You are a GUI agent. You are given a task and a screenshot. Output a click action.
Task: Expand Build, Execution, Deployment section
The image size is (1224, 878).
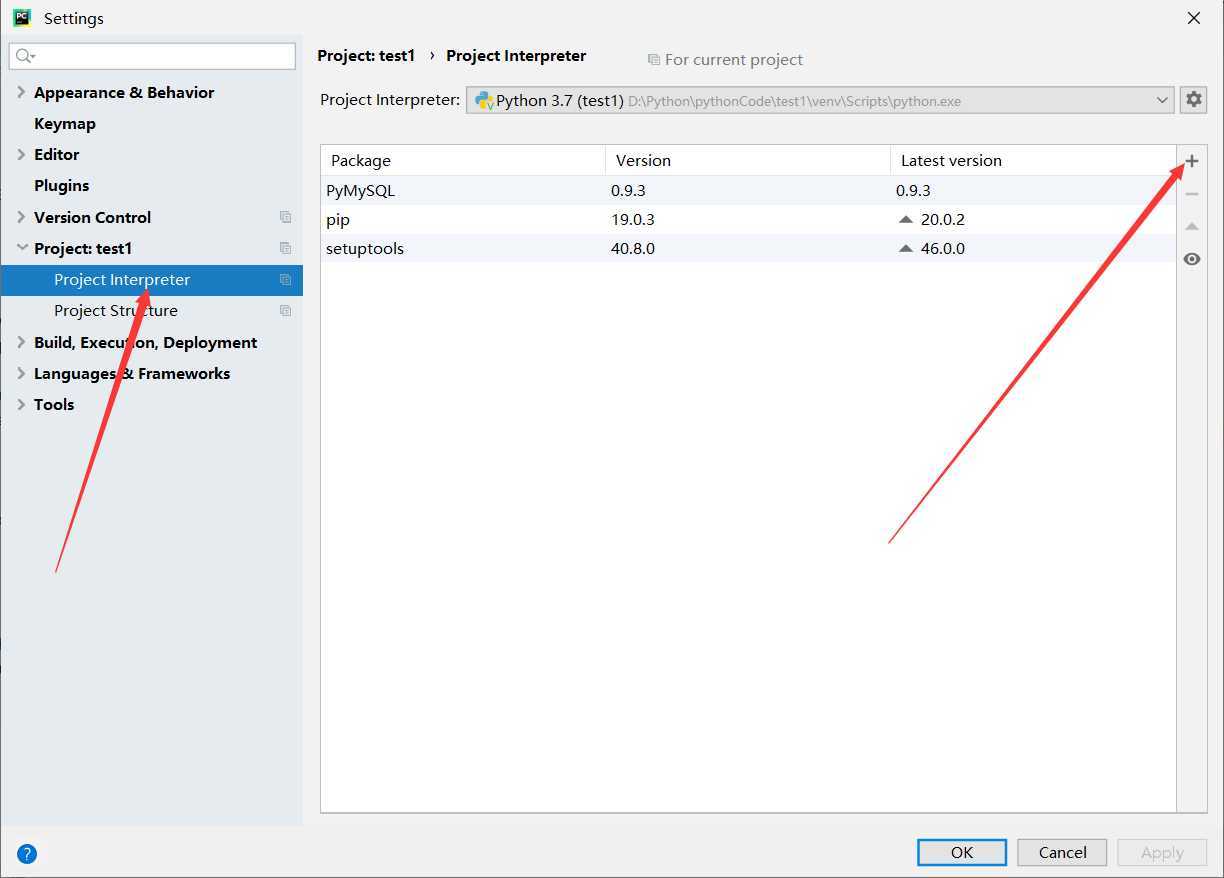point(21,342)
